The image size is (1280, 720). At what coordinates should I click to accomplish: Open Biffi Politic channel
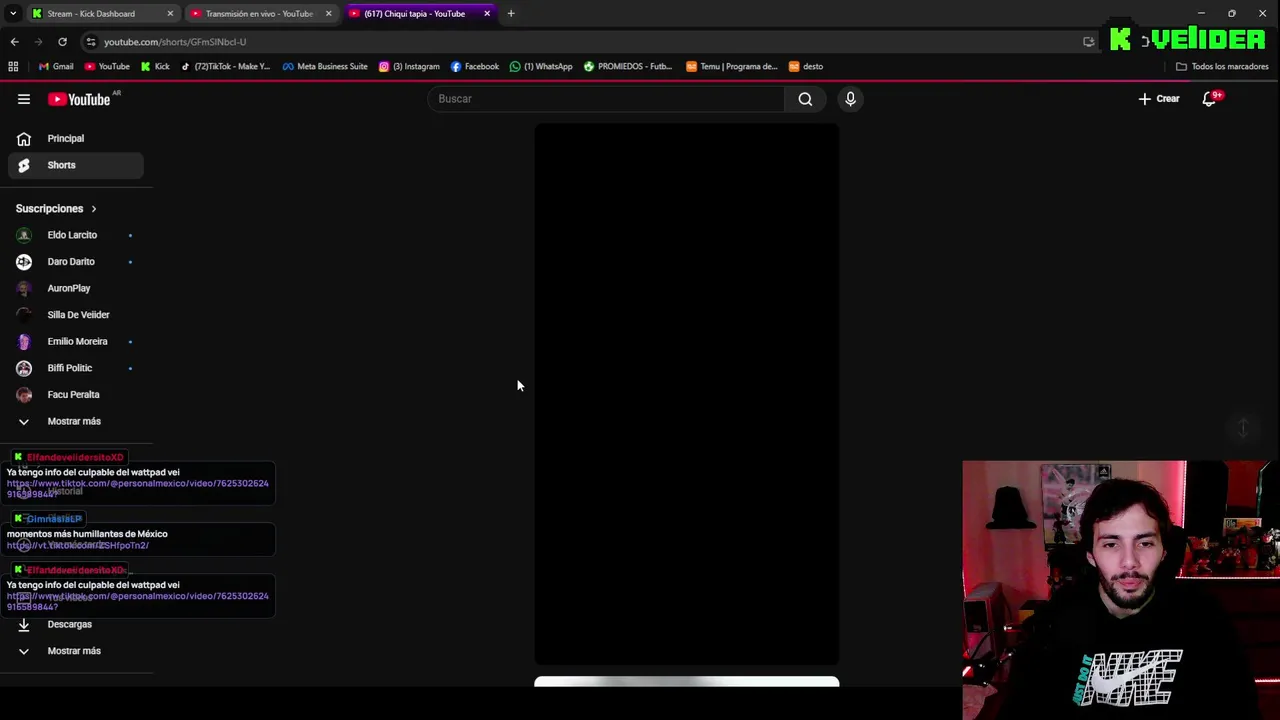click(76, 368)
